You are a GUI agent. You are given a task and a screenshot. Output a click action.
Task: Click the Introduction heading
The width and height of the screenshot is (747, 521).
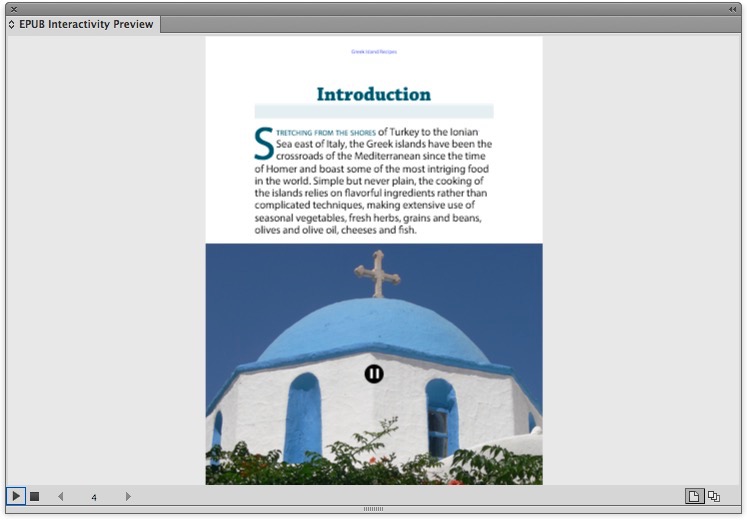point(373,94)
